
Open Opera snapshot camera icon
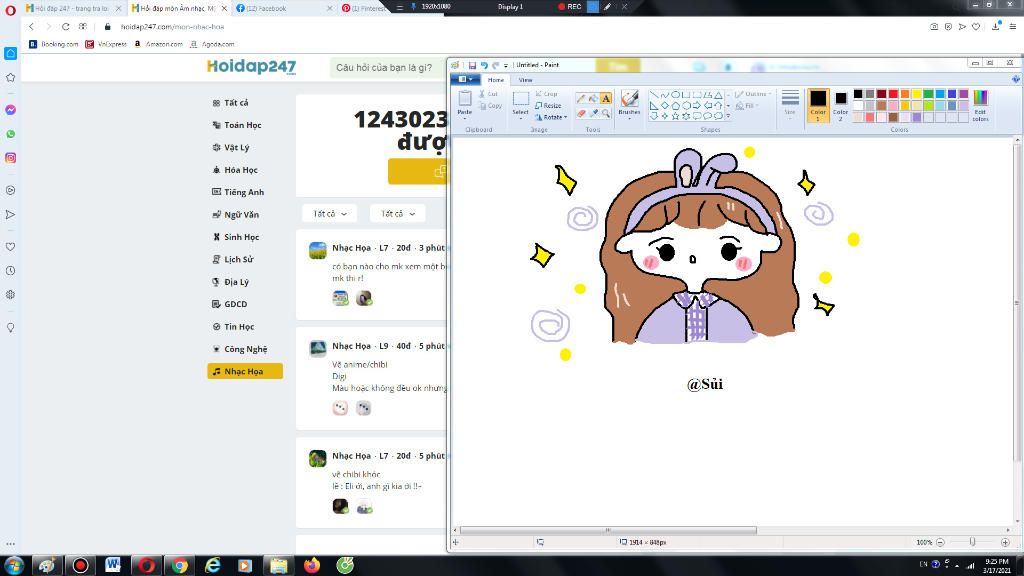pos(934,27)
